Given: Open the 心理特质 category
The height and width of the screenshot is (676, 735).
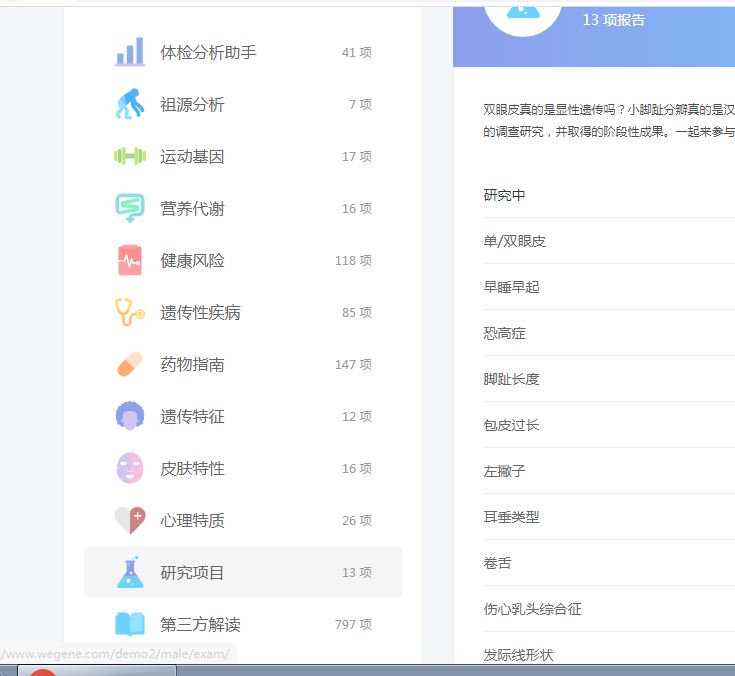Looking at the screenshot, I should click(x=243, y=520).
